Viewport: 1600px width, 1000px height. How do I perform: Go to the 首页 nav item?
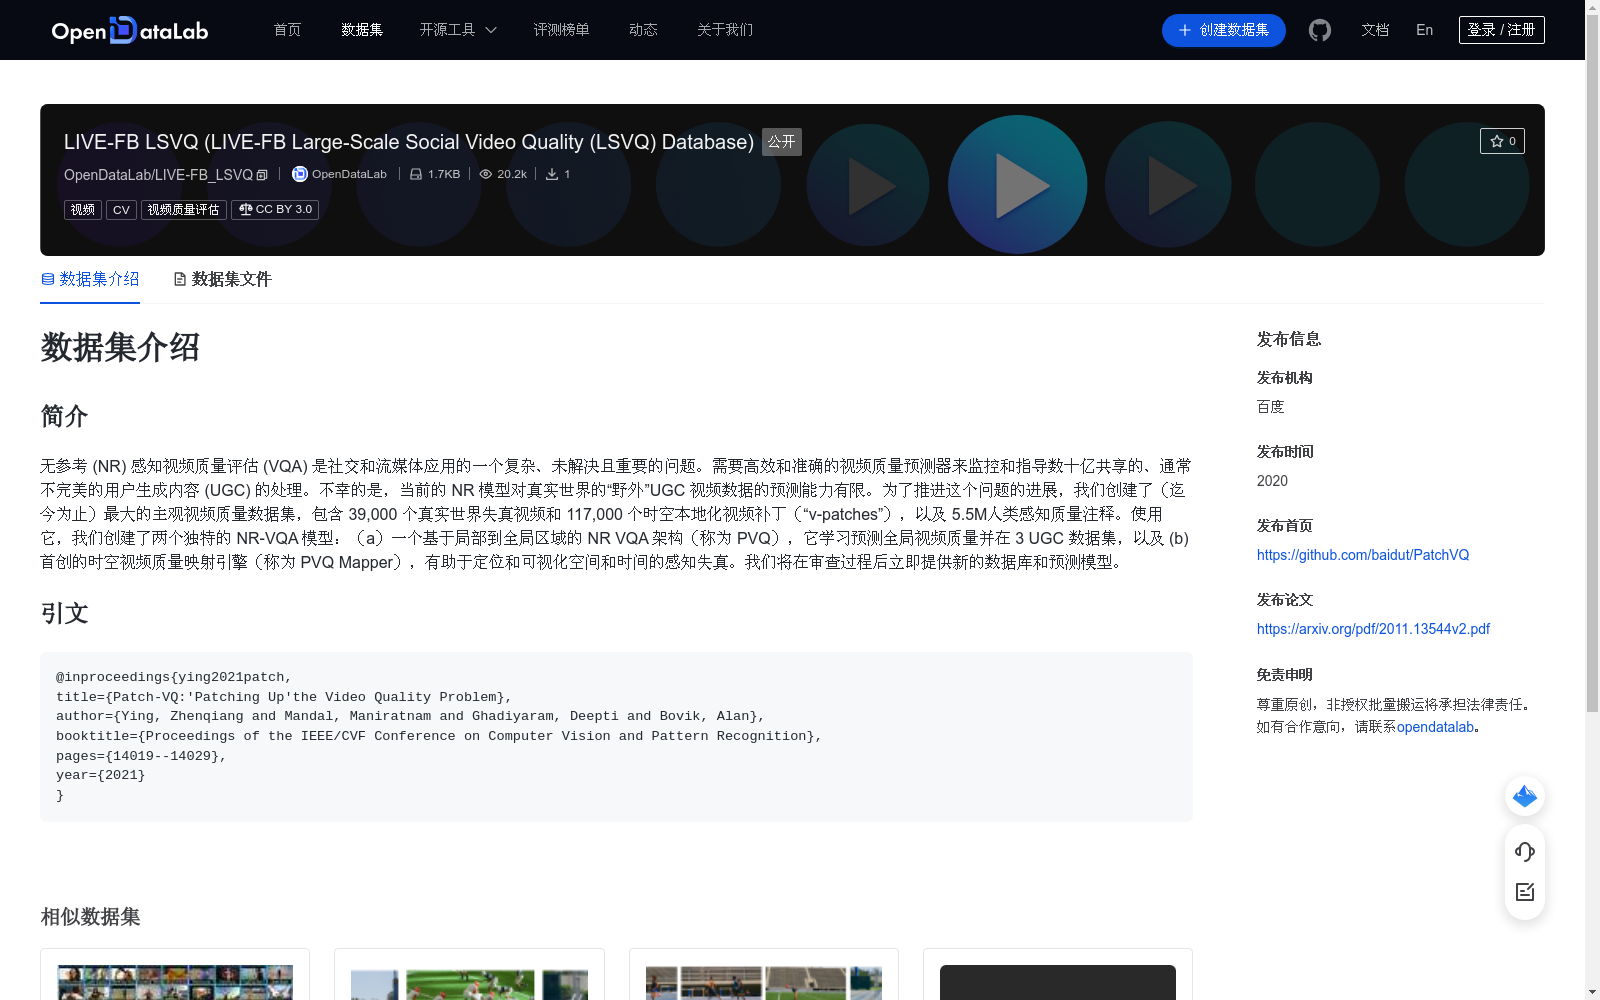click(287, 30)
